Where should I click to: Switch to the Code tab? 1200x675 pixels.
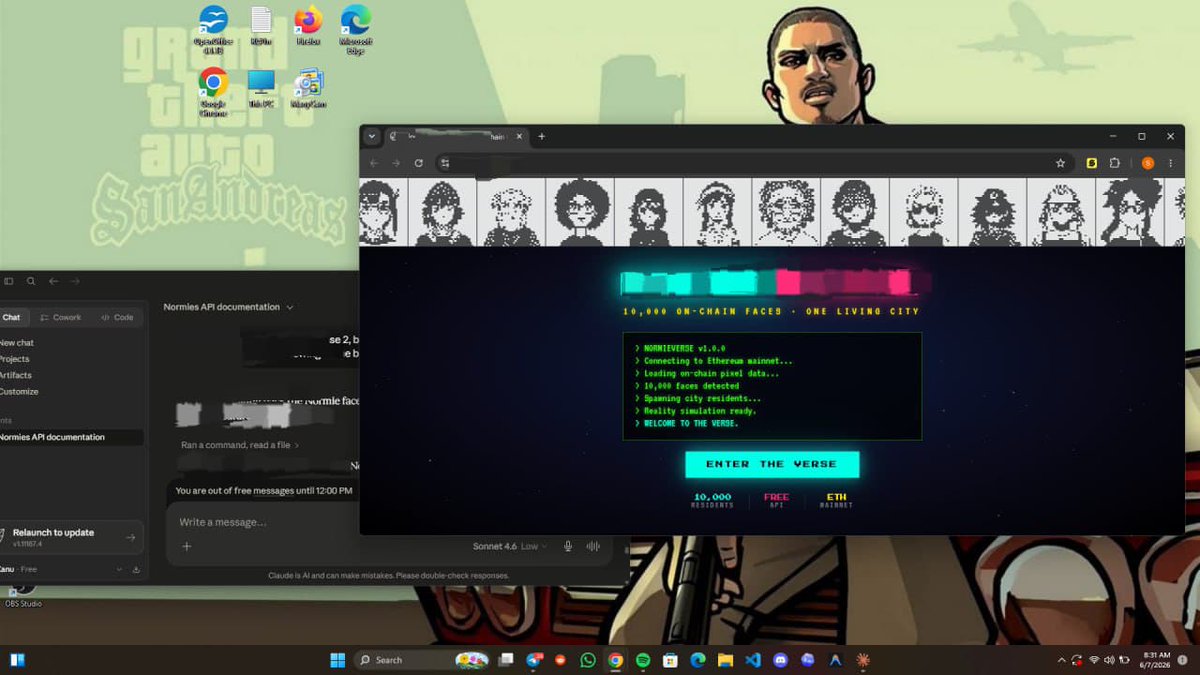coord(117,317)
